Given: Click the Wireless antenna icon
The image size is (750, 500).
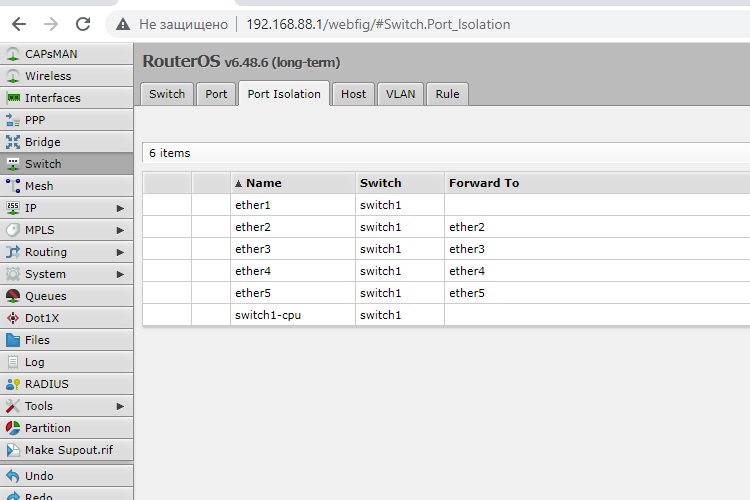Looking at the screenshot, I should coord(13,76).
